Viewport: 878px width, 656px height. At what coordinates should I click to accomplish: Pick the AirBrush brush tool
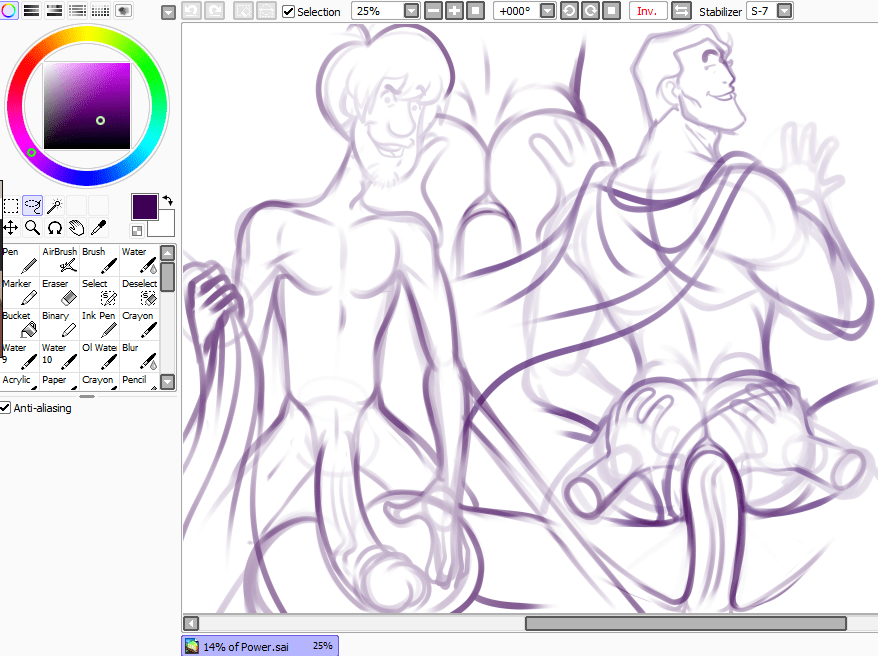pyautogui.click(x=59, y=260)
